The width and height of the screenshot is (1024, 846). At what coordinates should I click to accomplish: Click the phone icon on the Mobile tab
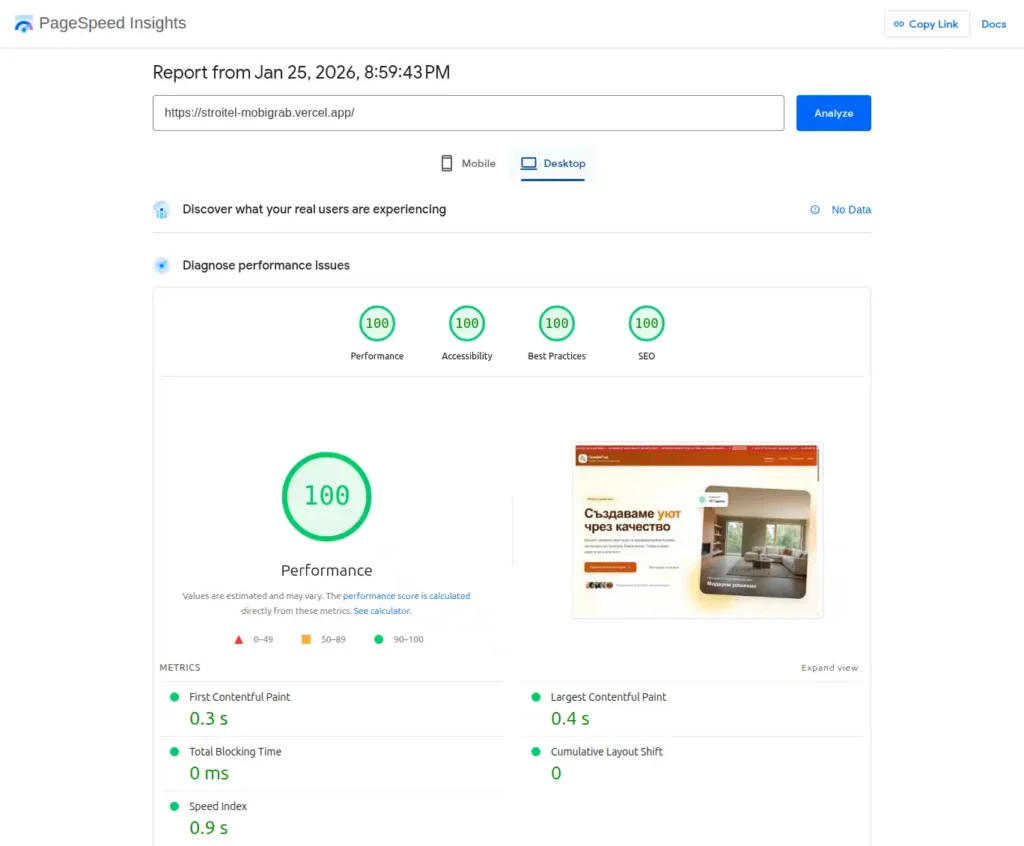(x=447, y=162)
